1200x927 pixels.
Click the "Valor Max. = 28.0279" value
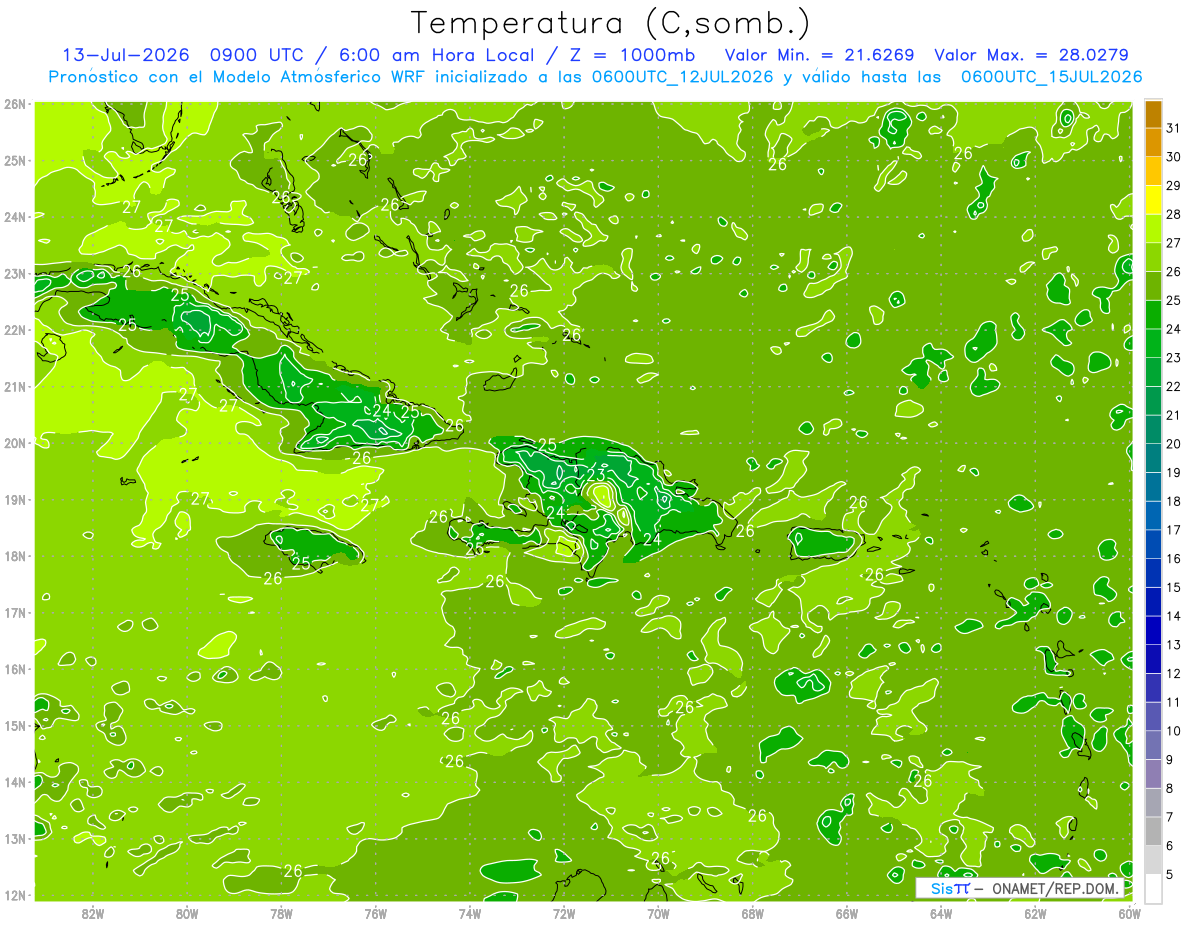pos(1031,55)
